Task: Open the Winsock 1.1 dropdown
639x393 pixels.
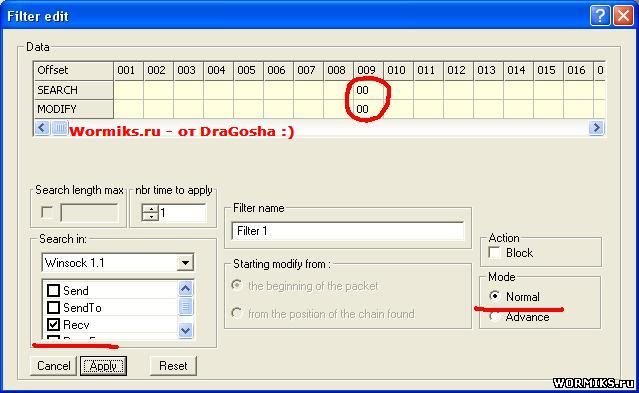Action: [185, 263]
